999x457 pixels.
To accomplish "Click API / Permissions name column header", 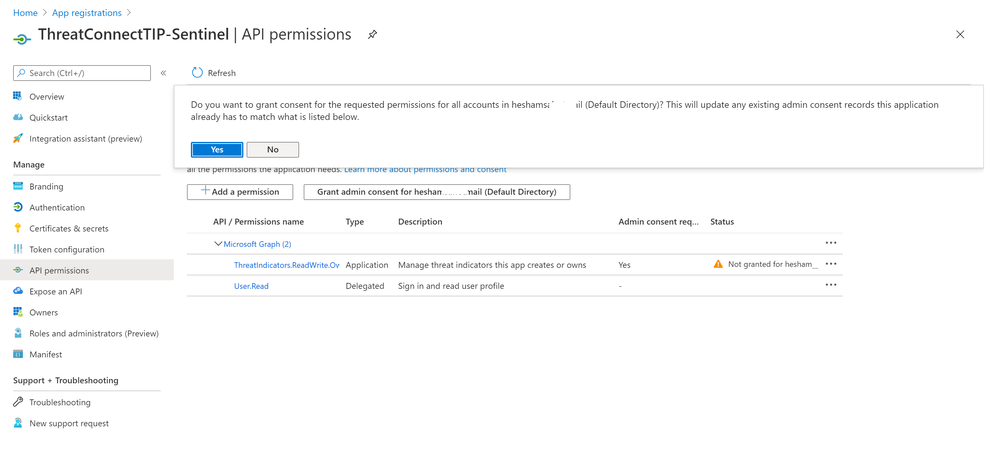I will tap(258, 222).
